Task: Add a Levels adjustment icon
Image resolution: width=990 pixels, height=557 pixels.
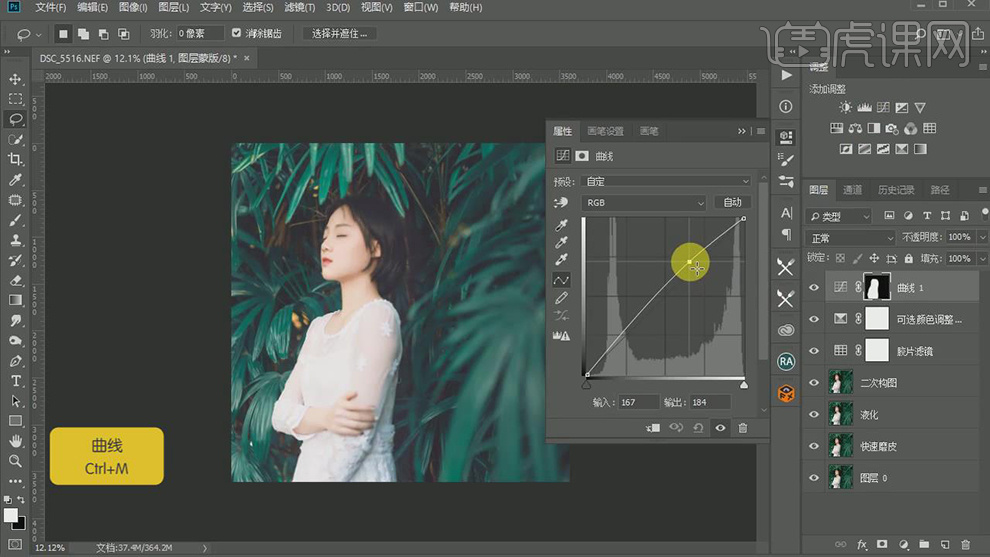Action: [864, 107]
